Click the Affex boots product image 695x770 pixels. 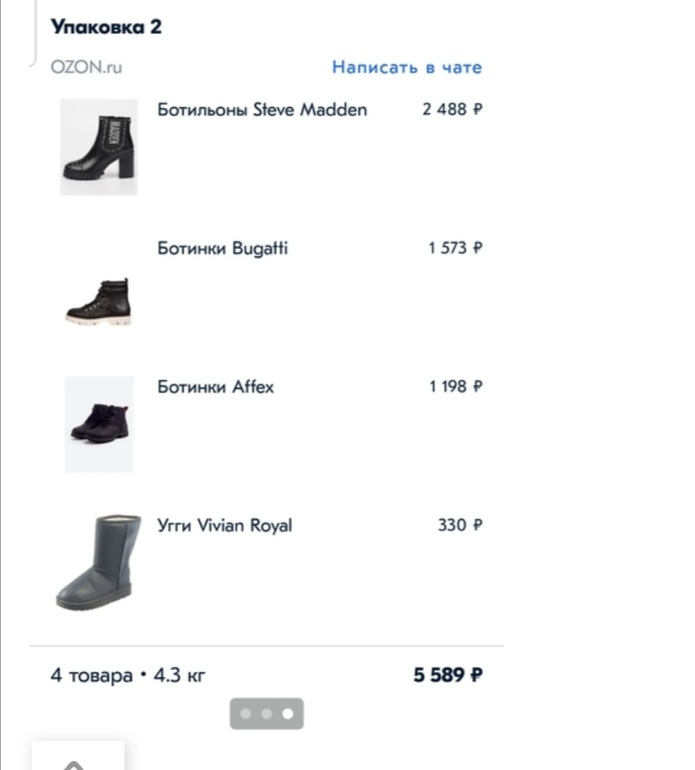[98, 423]
